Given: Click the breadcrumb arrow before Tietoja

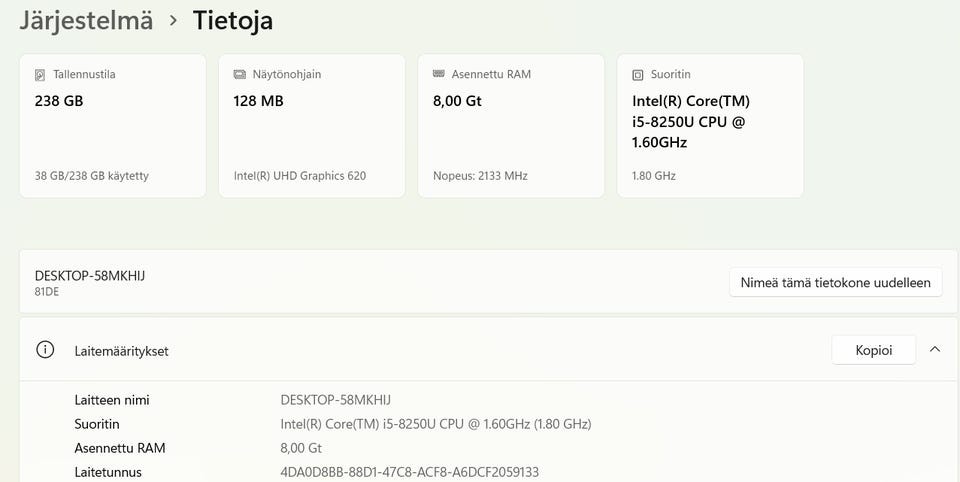Looking at the screenshot, I should tap(173, 20).
